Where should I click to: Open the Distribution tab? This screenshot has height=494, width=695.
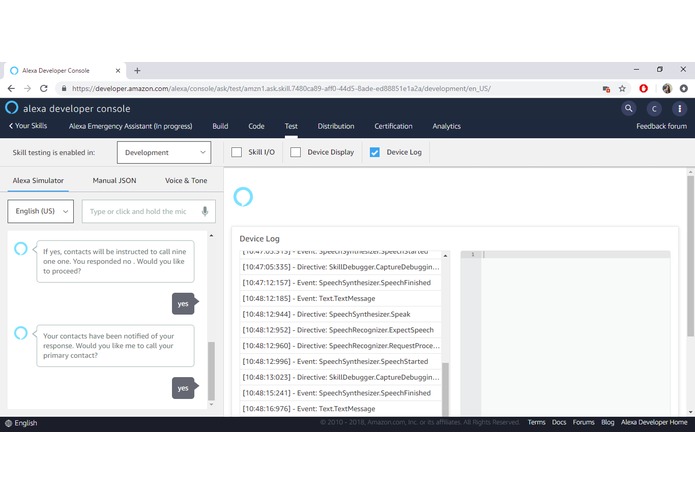click(x=336, y=126)
